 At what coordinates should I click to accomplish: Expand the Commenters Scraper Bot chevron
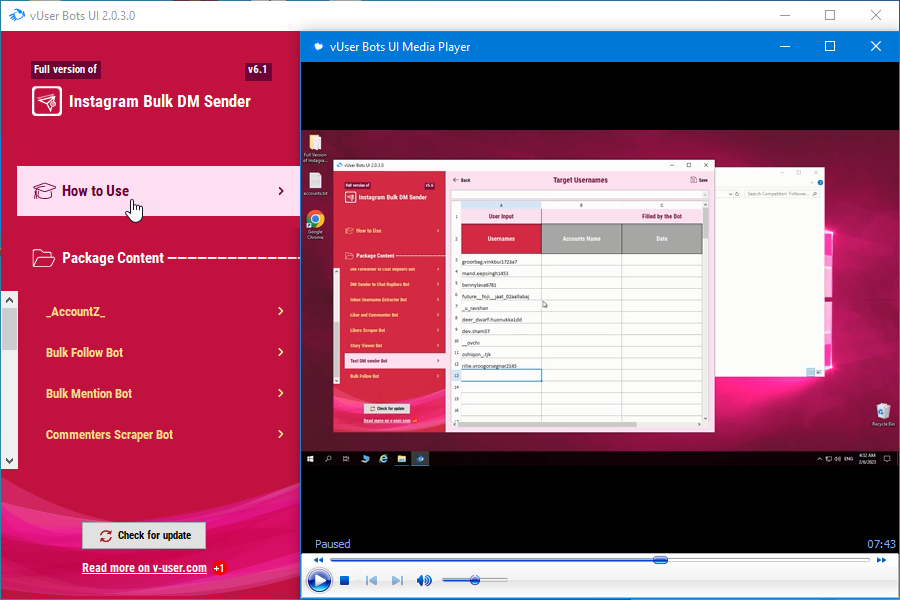point(281,434)
